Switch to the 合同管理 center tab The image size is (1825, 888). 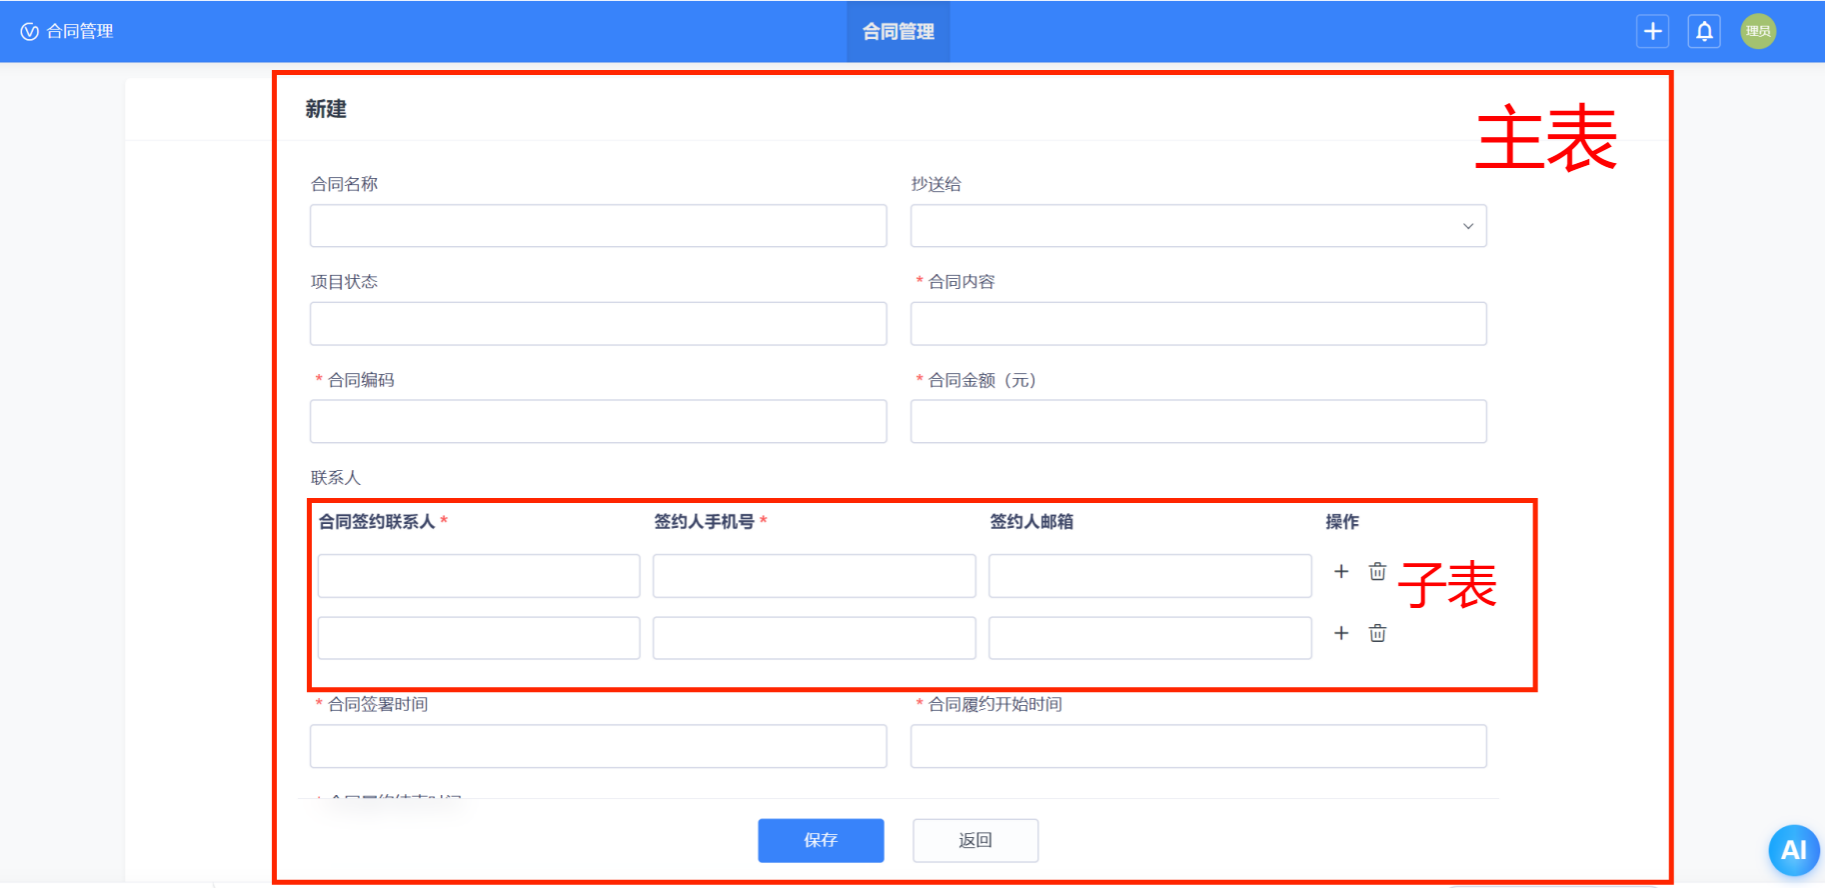coord(898,31)
